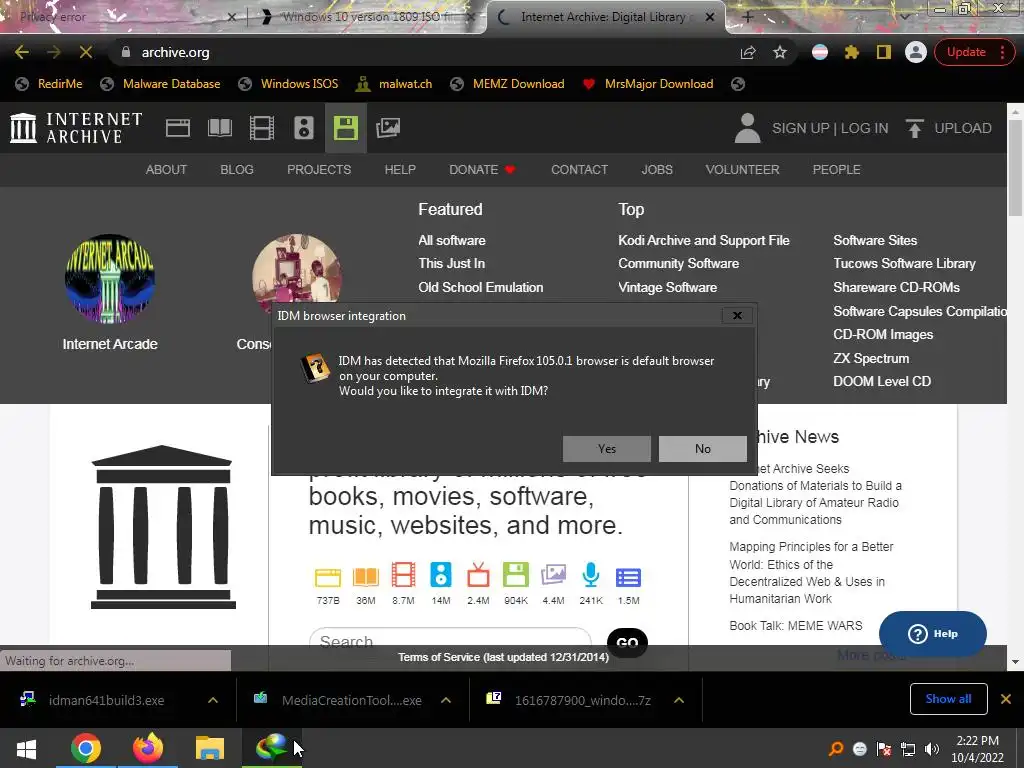The width and height of the screenshot is (1024, 768).
Task: Open the DONATE menu item
Action: pyautogui.click(x=482, y=170)
